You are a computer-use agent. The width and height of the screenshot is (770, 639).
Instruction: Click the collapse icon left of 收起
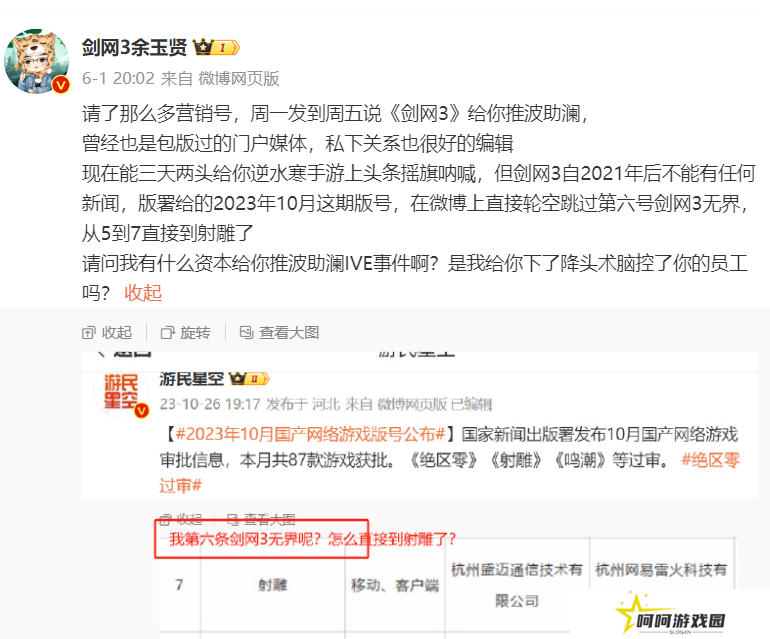pos(88,333)
